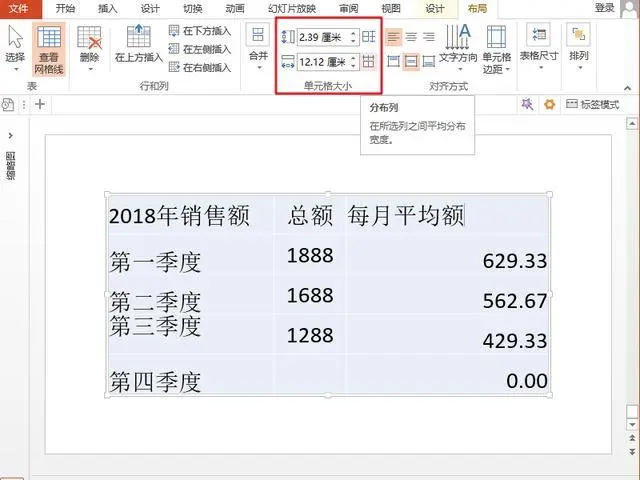Click the Distribute Rows (分布行) icon
The width and height of the screenshot is (640, 480).
click(369, 37)
